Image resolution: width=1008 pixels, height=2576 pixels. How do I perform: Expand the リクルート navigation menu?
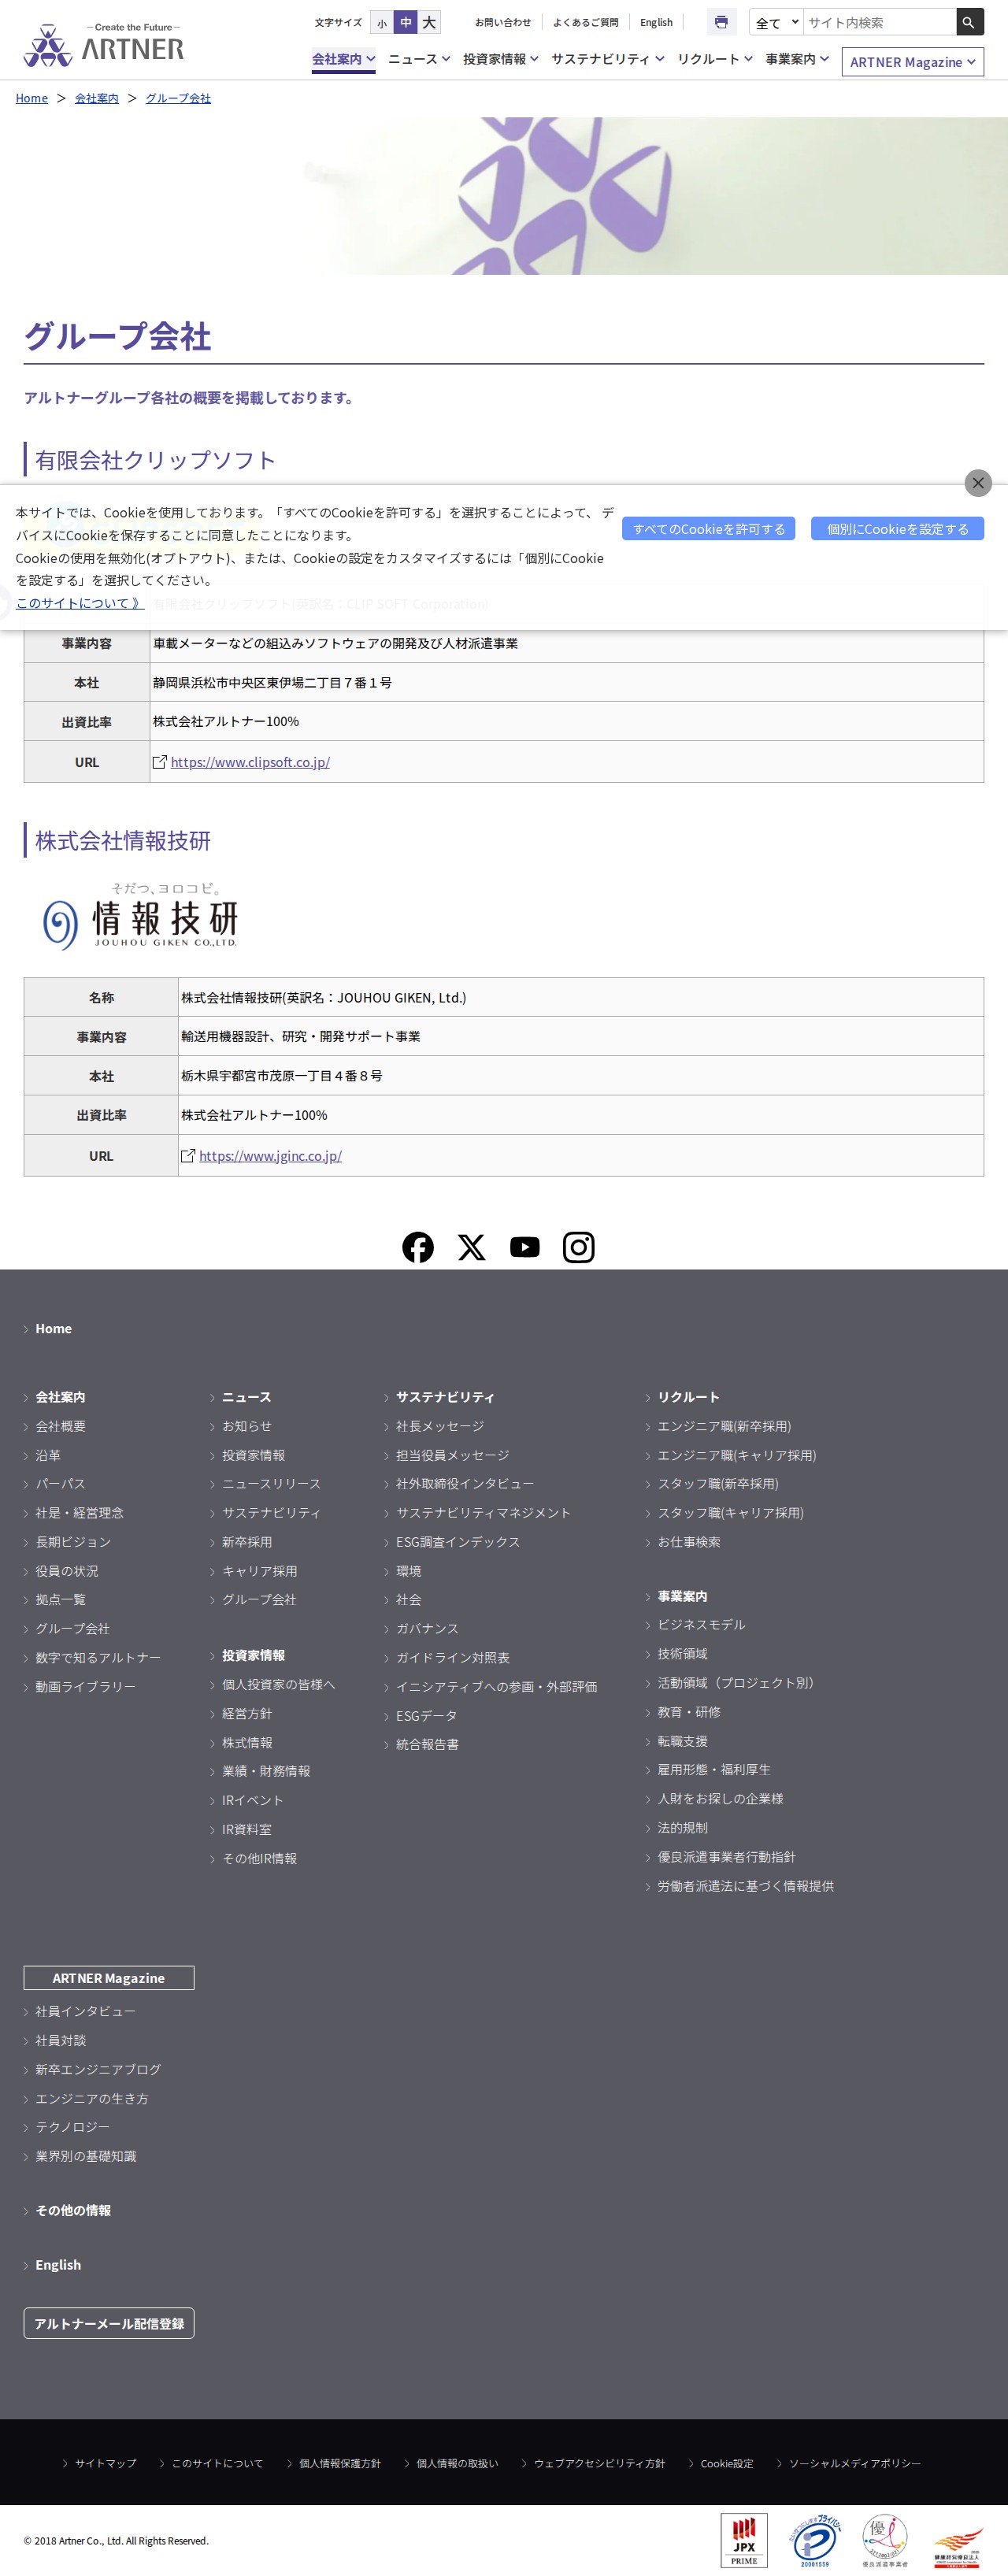coord(715,59)
